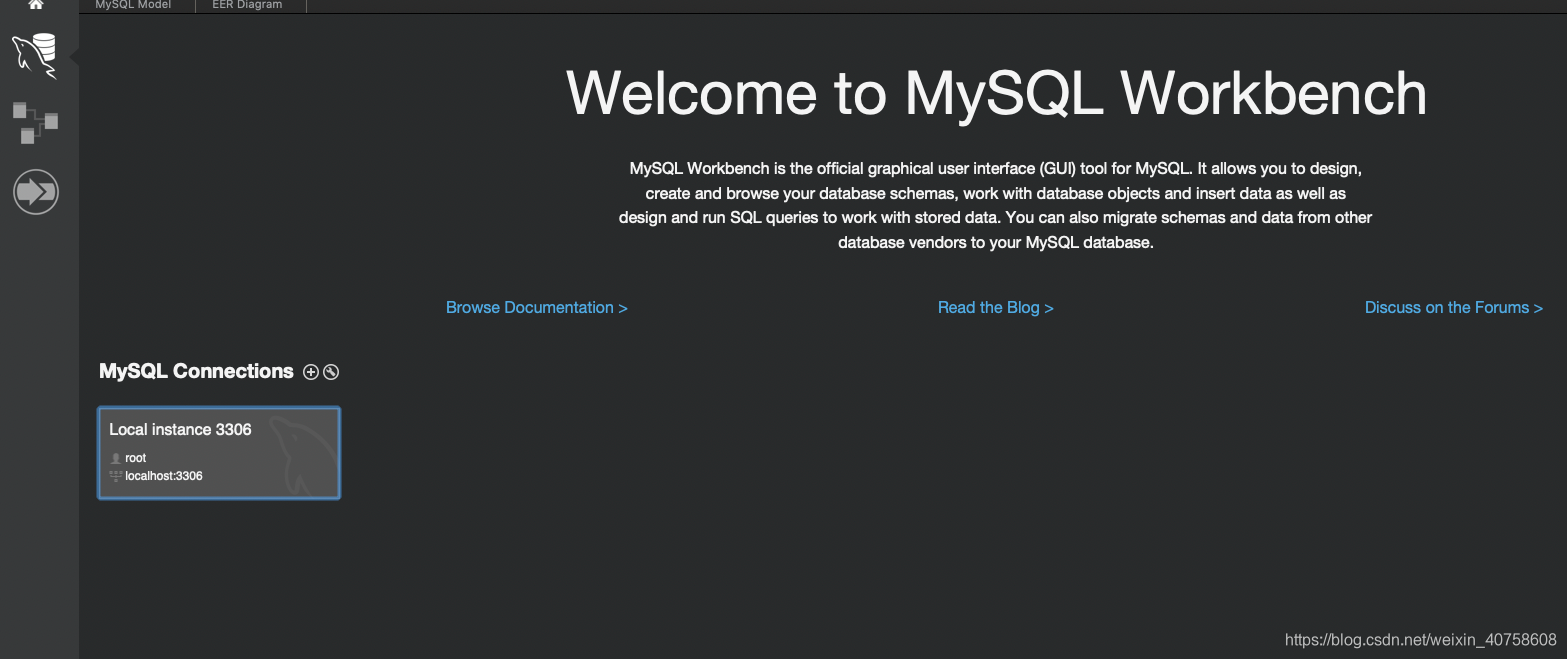
Task: Open the Home screen icon
Action: [x=36, y=5]
